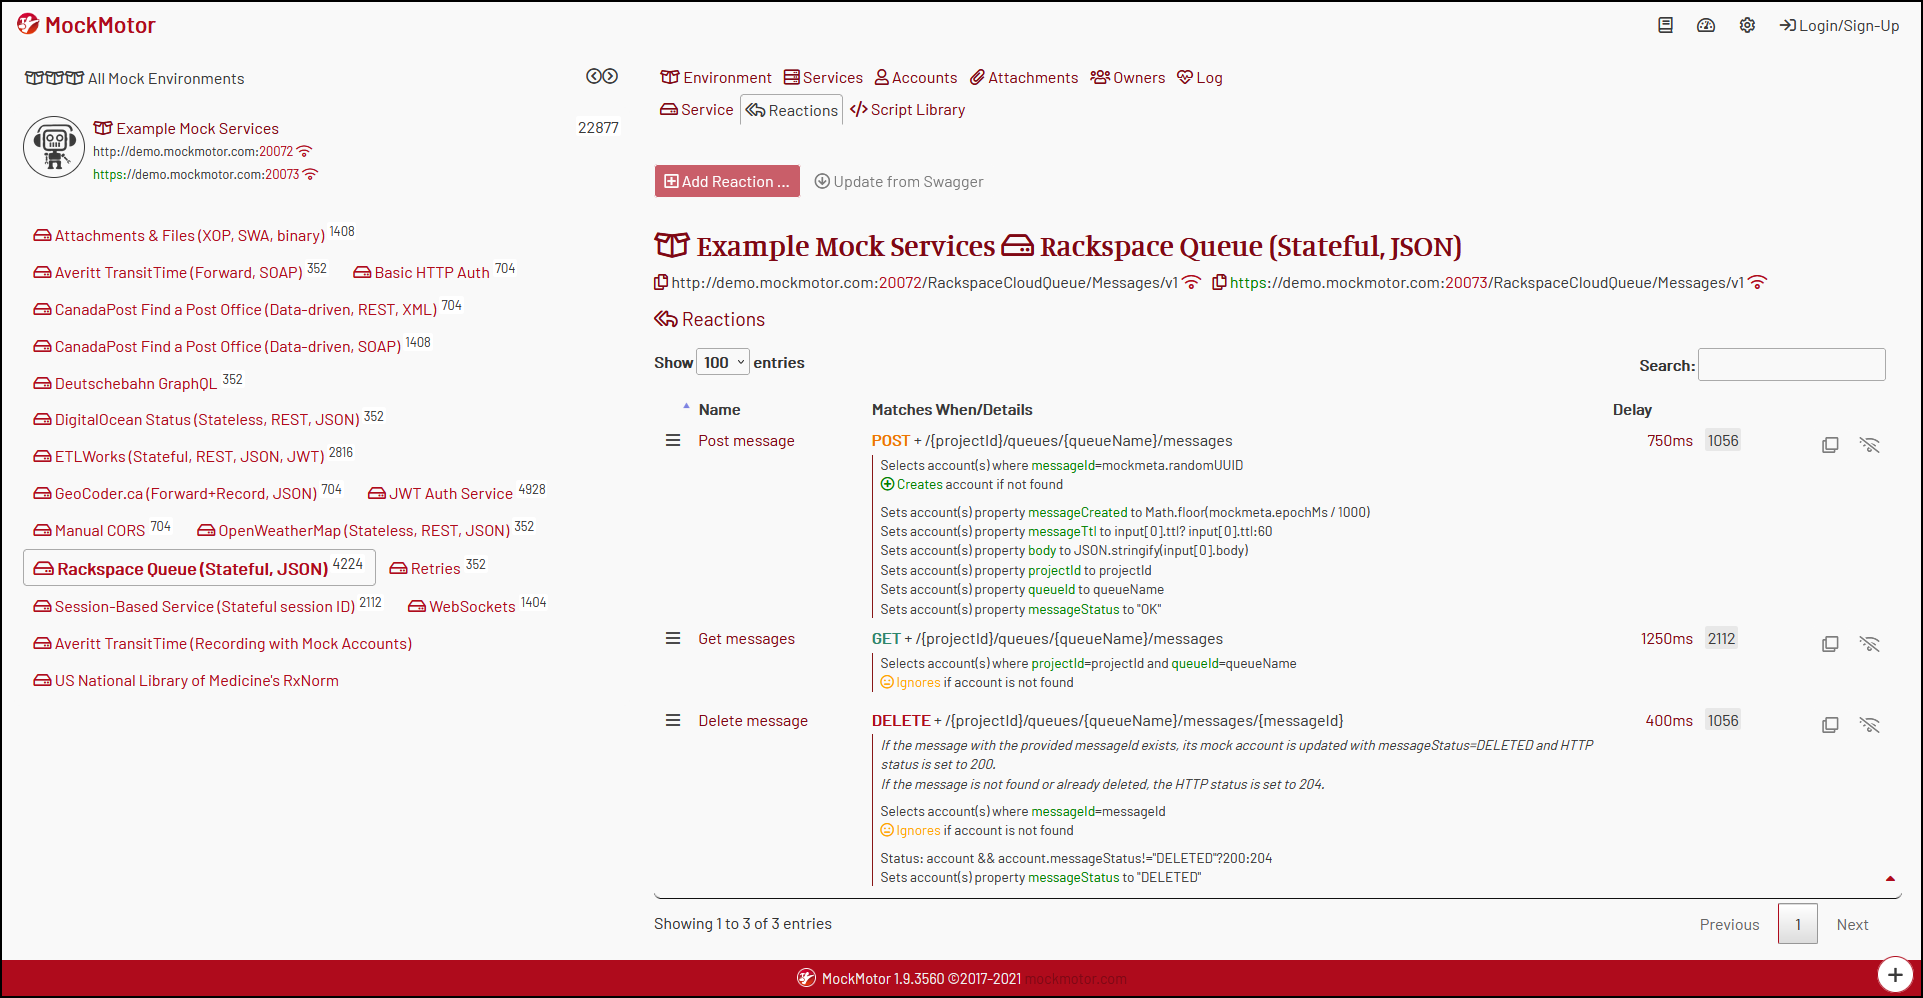Open GeoCoder.ca service
The height and width of the screenshot is (998, 1923).
[x=175, y=493]
